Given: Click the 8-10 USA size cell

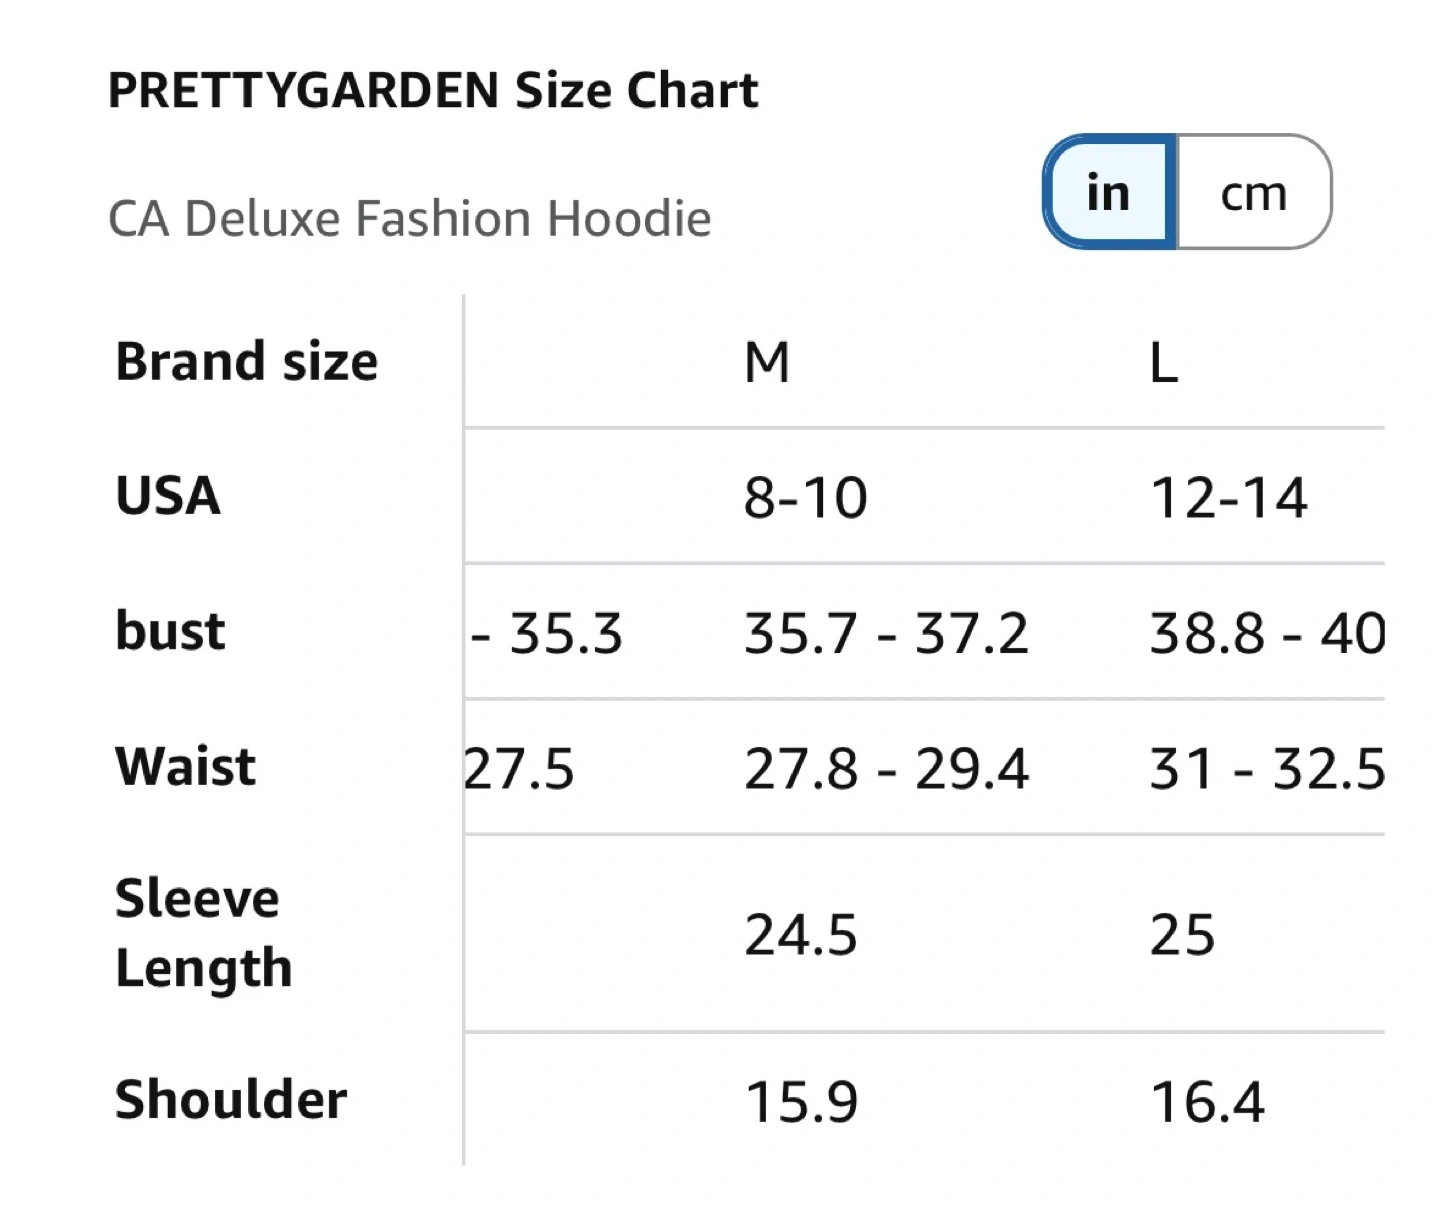Looking at the screenshot, I should (805, 497).
